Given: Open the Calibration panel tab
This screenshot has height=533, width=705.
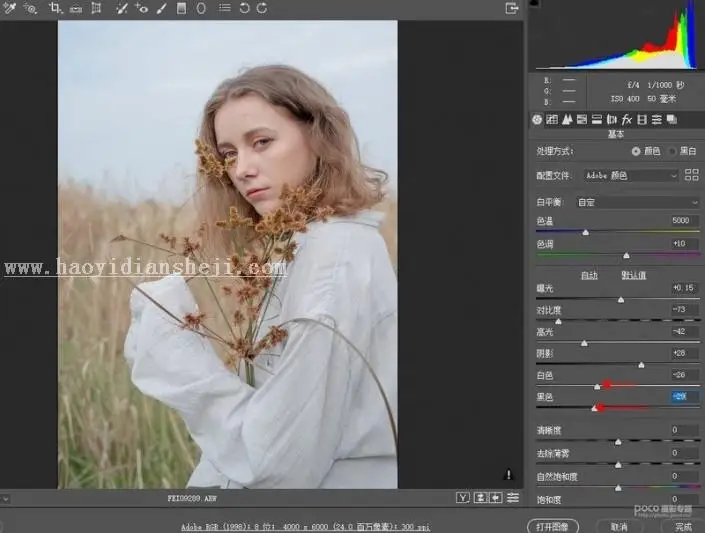Looking at the screenshot, I should tap(642, 119).
